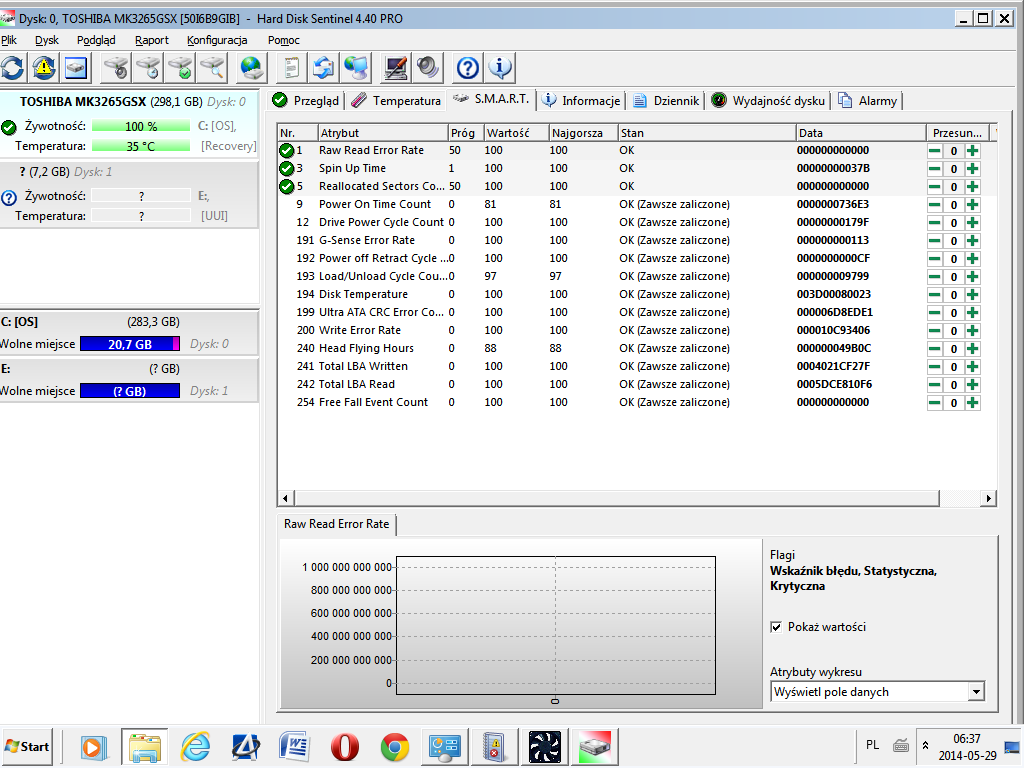Click the refresh disk status toolbar icon

pyautogui.click(x=12, y=68)
